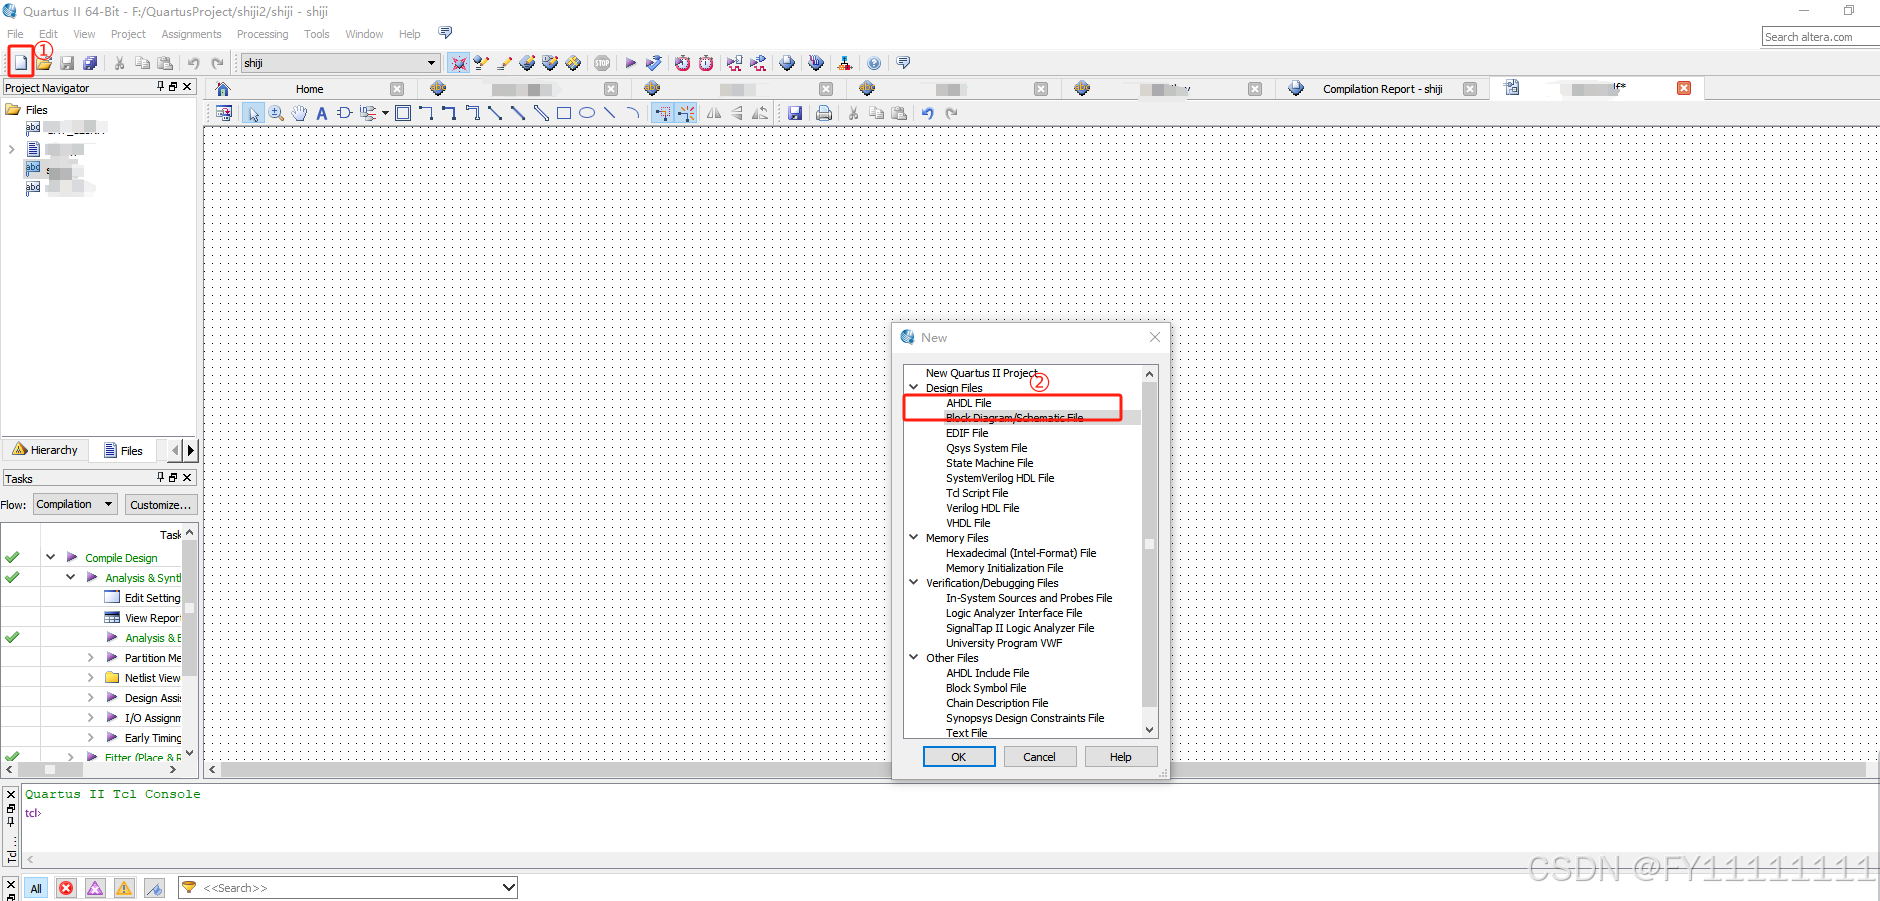Collapse Design Files in New dialog
Image resolution: width=1880 pixels, height=901 pixels.
(913, 387)
